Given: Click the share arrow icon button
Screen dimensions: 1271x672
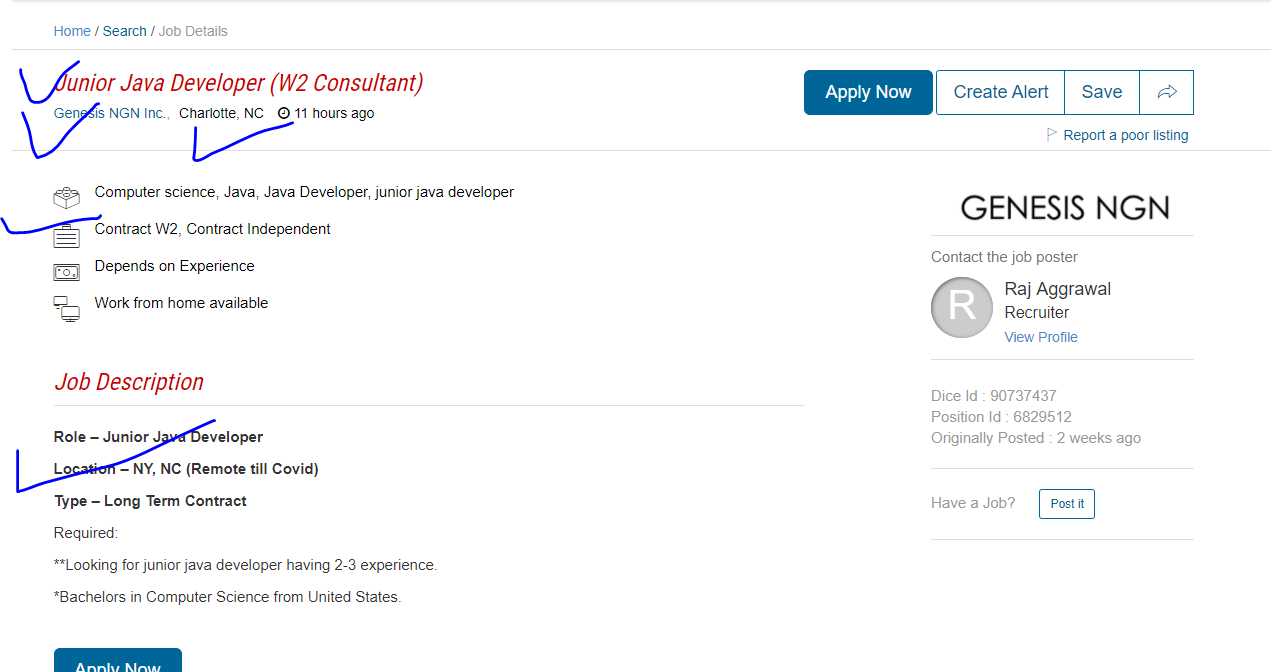Looking at the screenshot, I should [x=1166, y=92].
